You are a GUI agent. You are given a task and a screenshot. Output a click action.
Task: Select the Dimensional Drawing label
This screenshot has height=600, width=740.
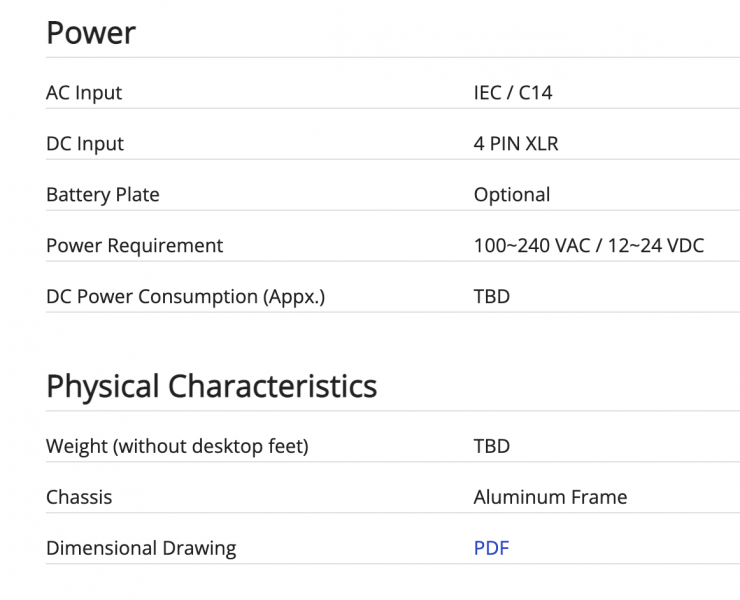tap(141, 548)
